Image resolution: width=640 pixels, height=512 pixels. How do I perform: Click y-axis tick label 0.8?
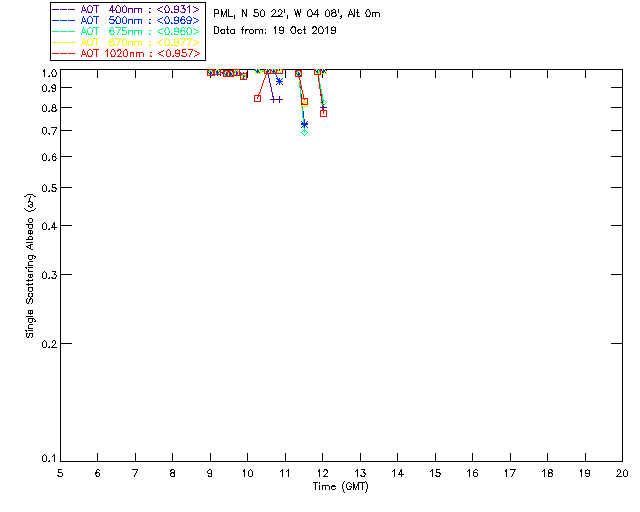pyautogui.click(x=49, y=108)
